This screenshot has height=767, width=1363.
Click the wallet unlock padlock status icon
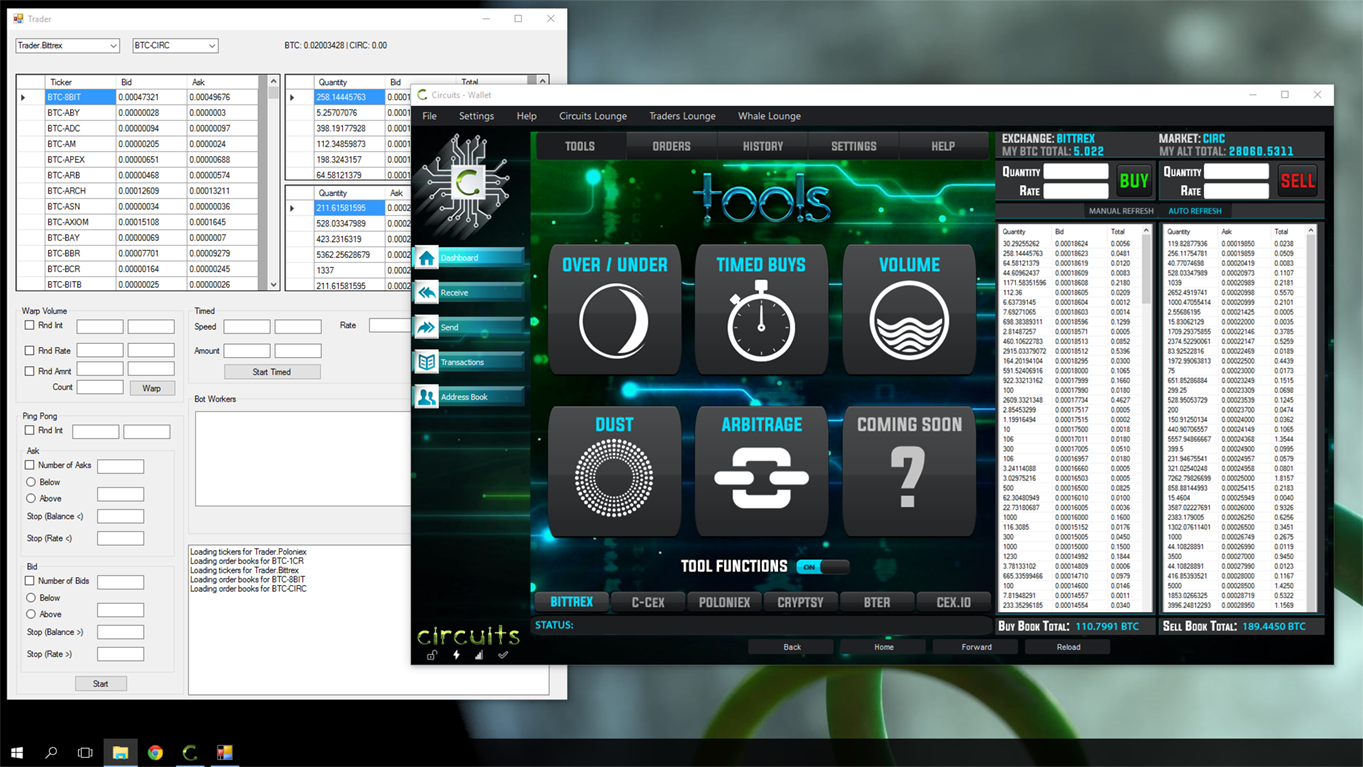point(432,655)
